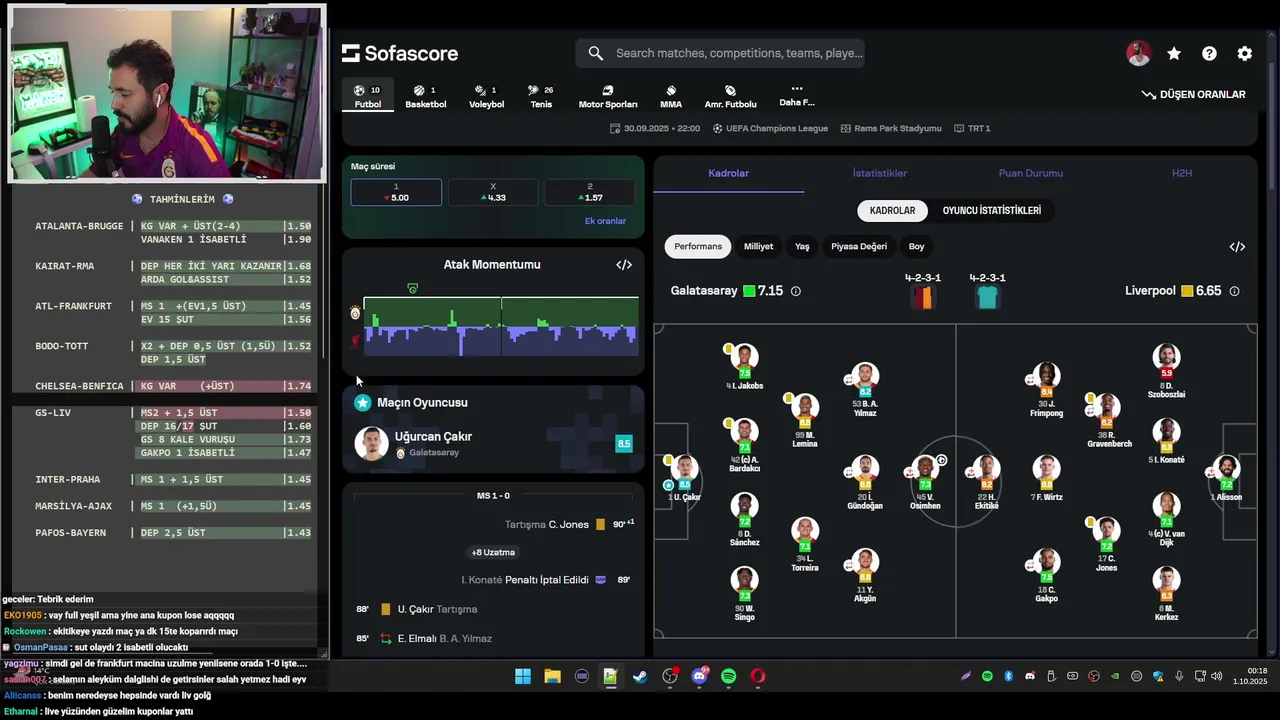This screenshot has height=720, width=1280.
Task: Click the search magnifier icon
Action: [x=596, y=53]
